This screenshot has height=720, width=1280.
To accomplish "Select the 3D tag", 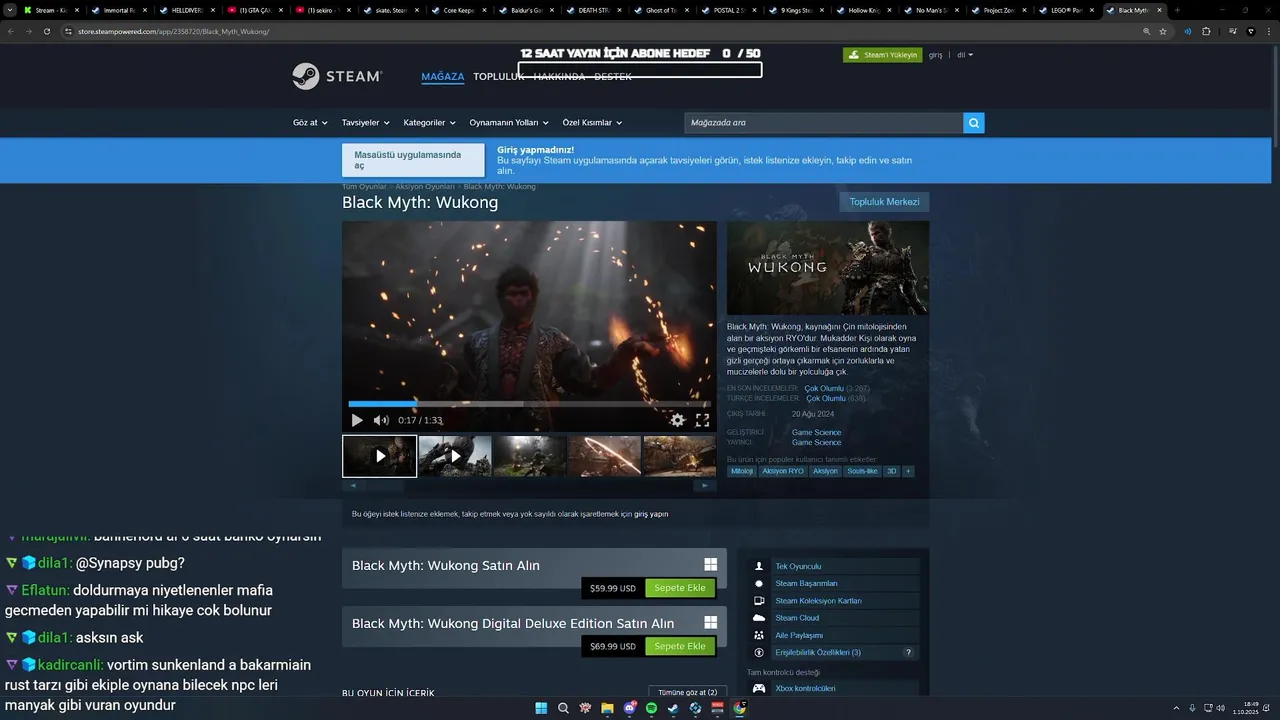I will [x=892, y=471].
